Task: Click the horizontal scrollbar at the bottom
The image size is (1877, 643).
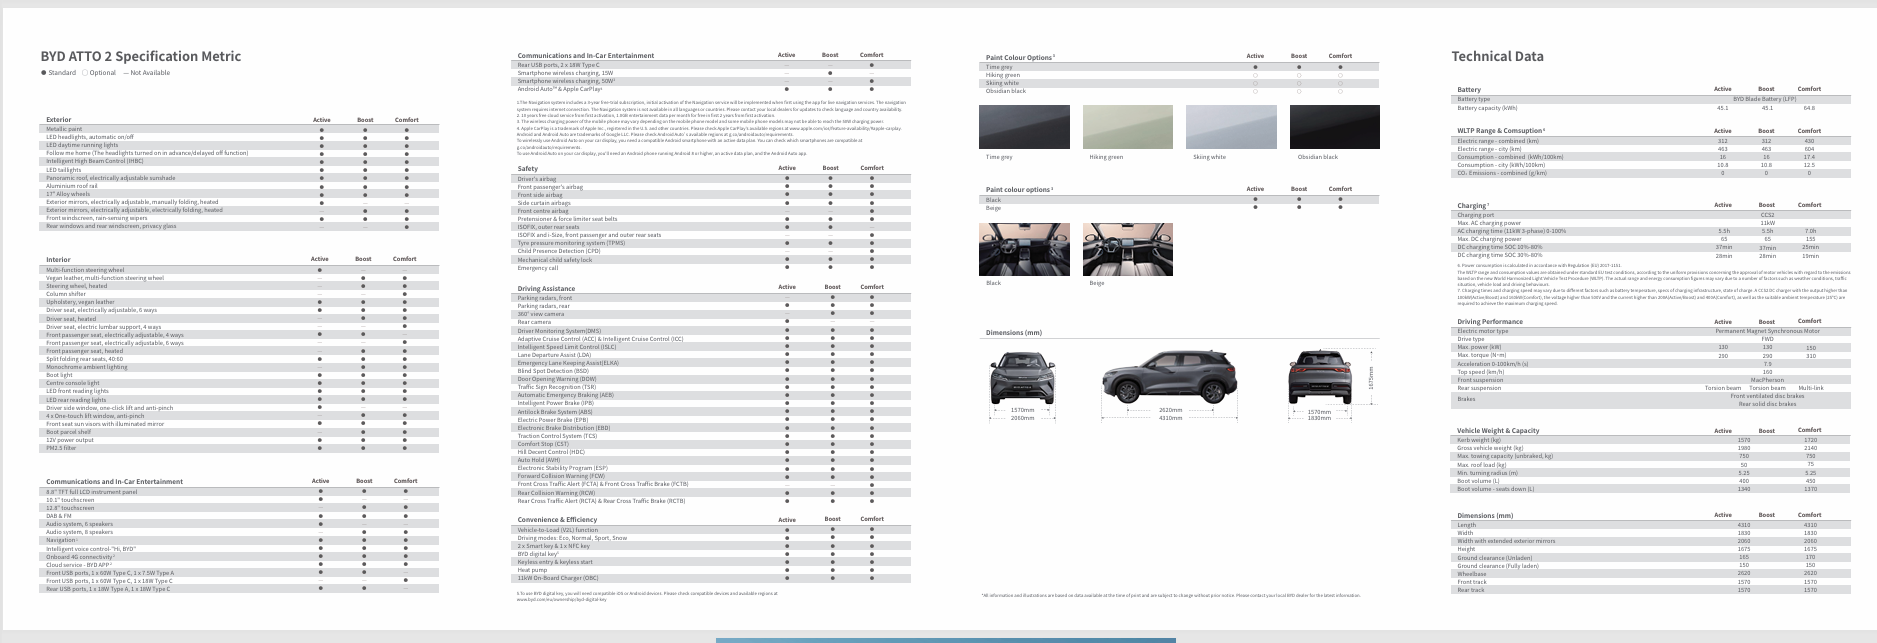Action: [x=945, y=640]
